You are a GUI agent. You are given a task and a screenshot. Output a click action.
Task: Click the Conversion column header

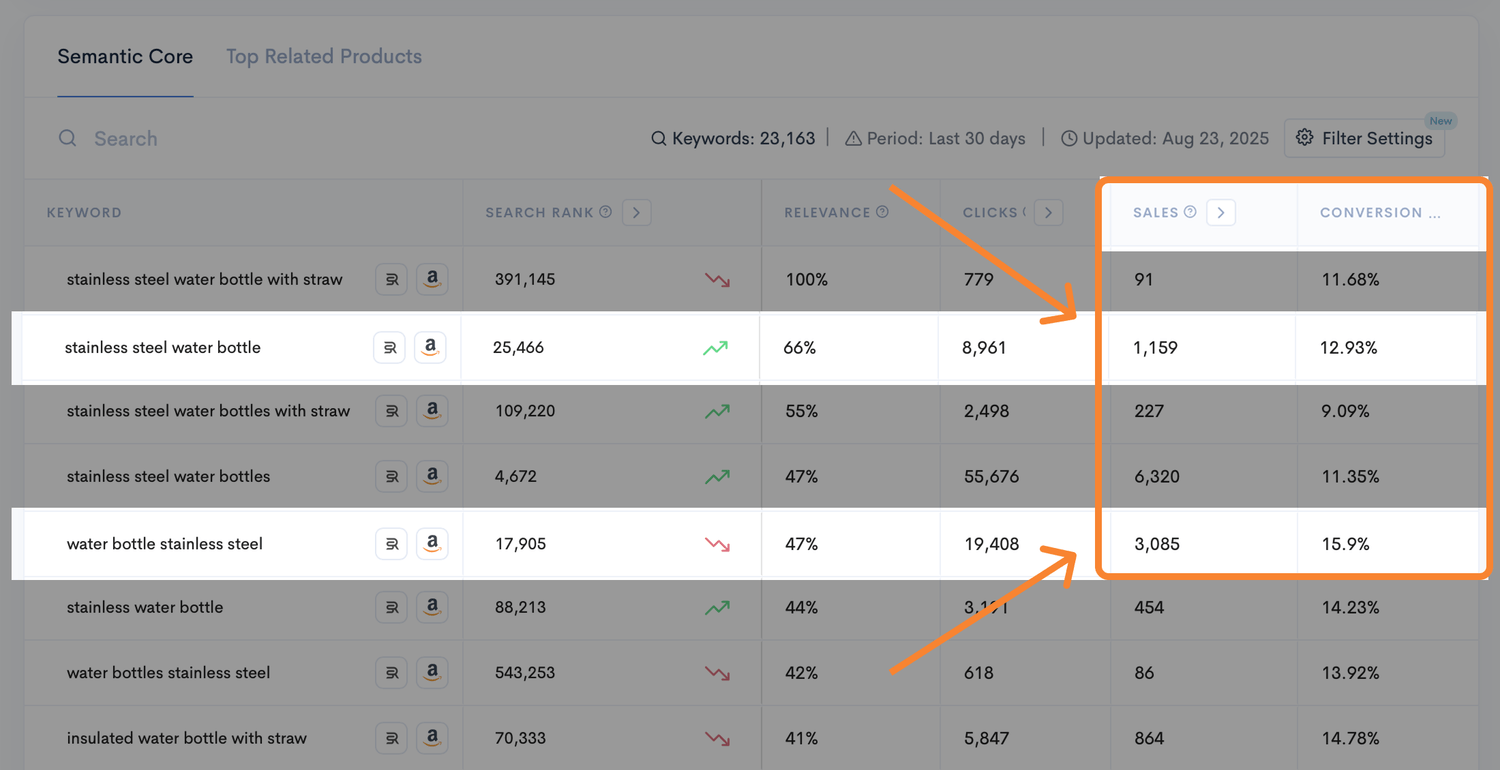coord(1380,212)
